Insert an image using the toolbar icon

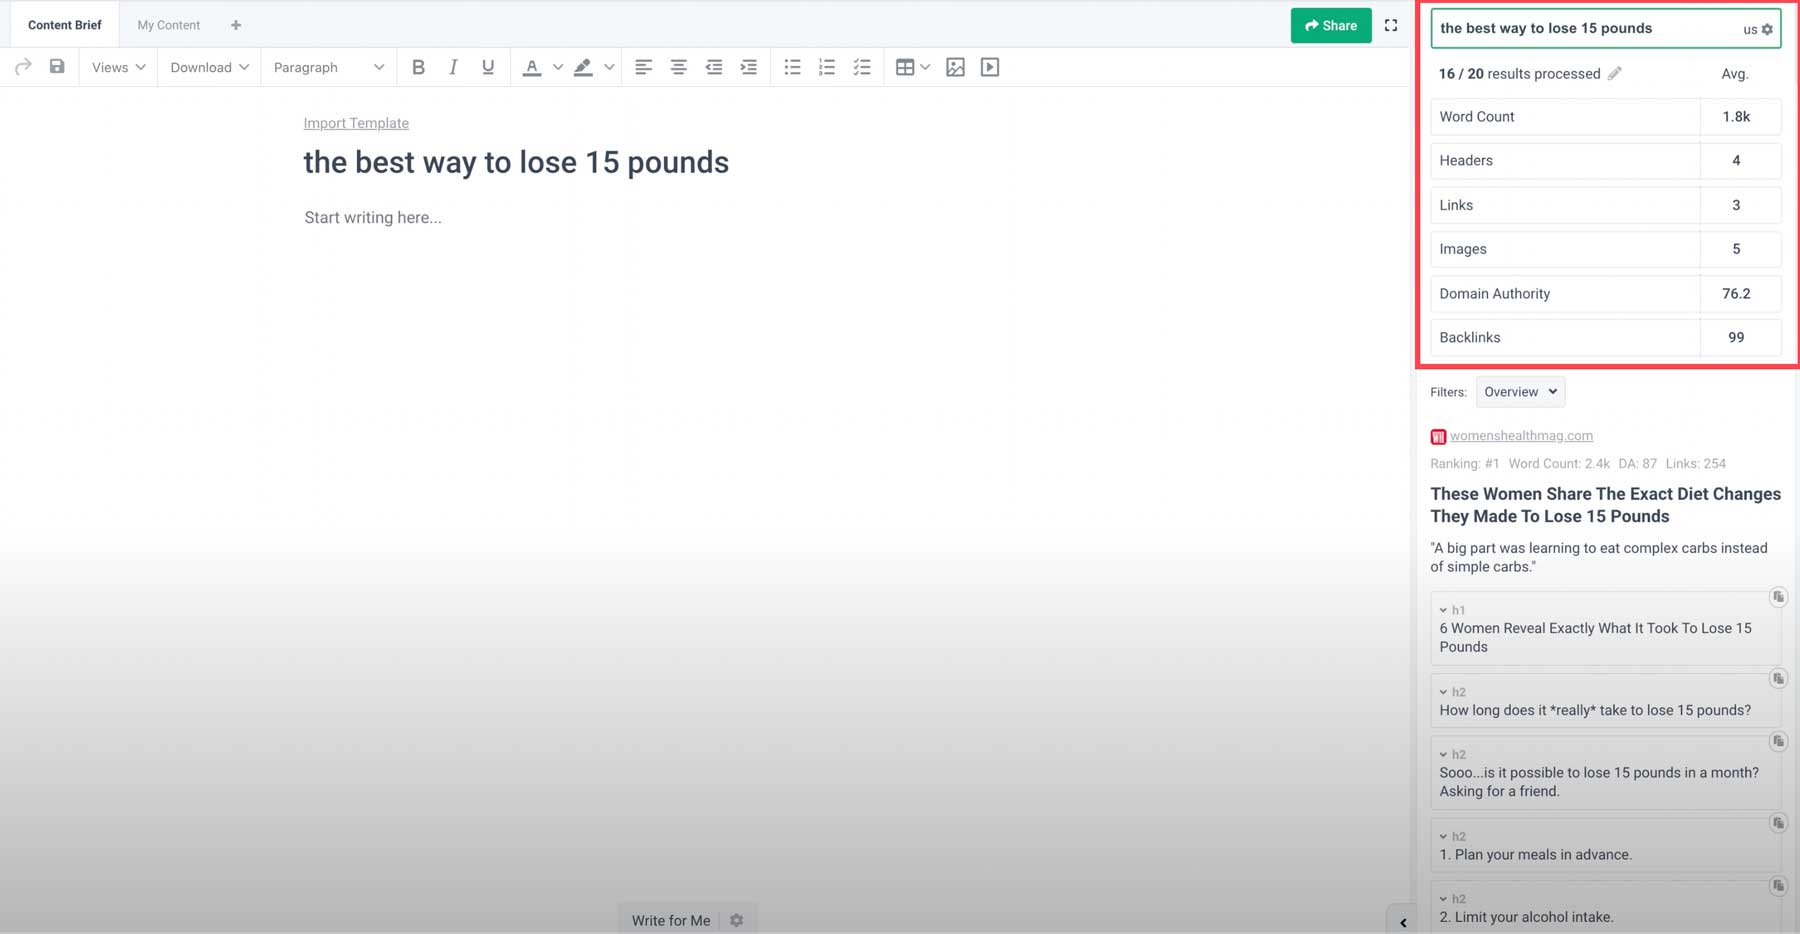[955, 67]
